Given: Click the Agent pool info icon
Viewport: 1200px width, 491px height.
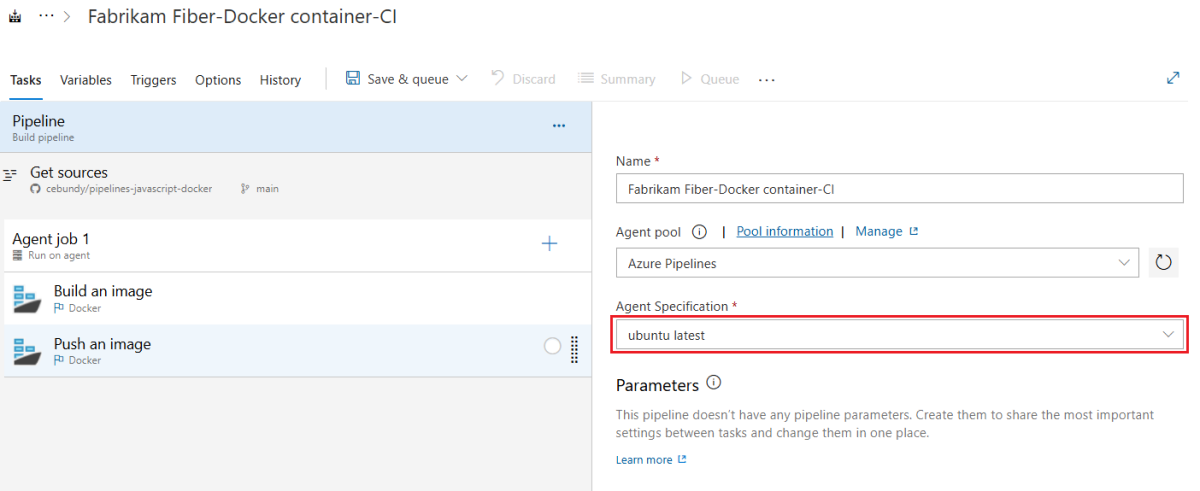Looking at the screenshot, I should point(699,231).
